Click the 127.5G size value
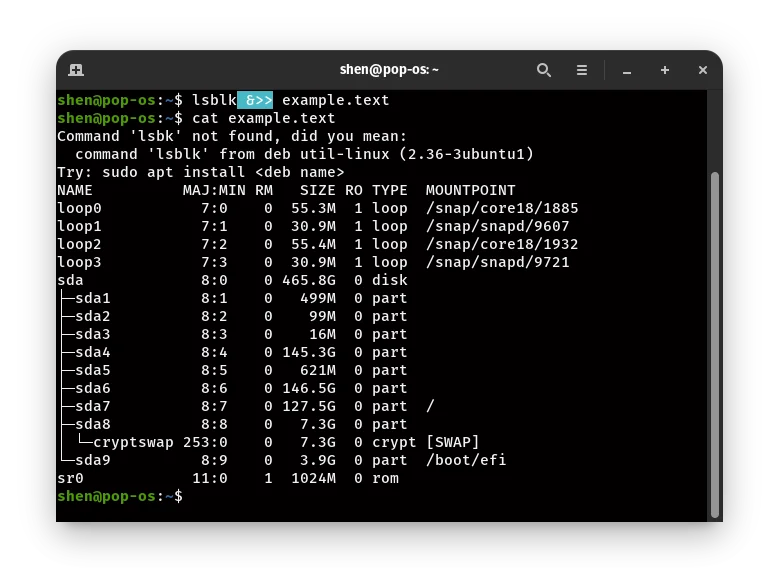The image size is (779, 584). pyautogui.click(x=309, y=406)
